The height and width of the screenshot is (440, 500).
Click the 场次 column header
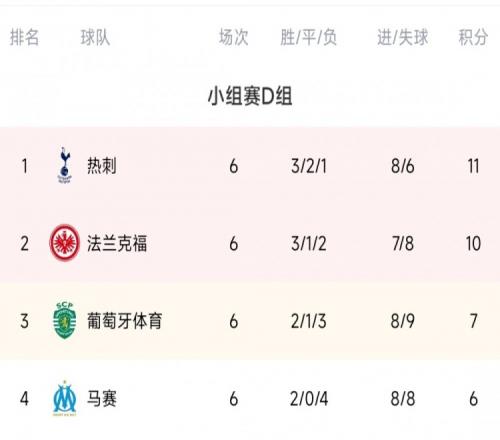234,37
